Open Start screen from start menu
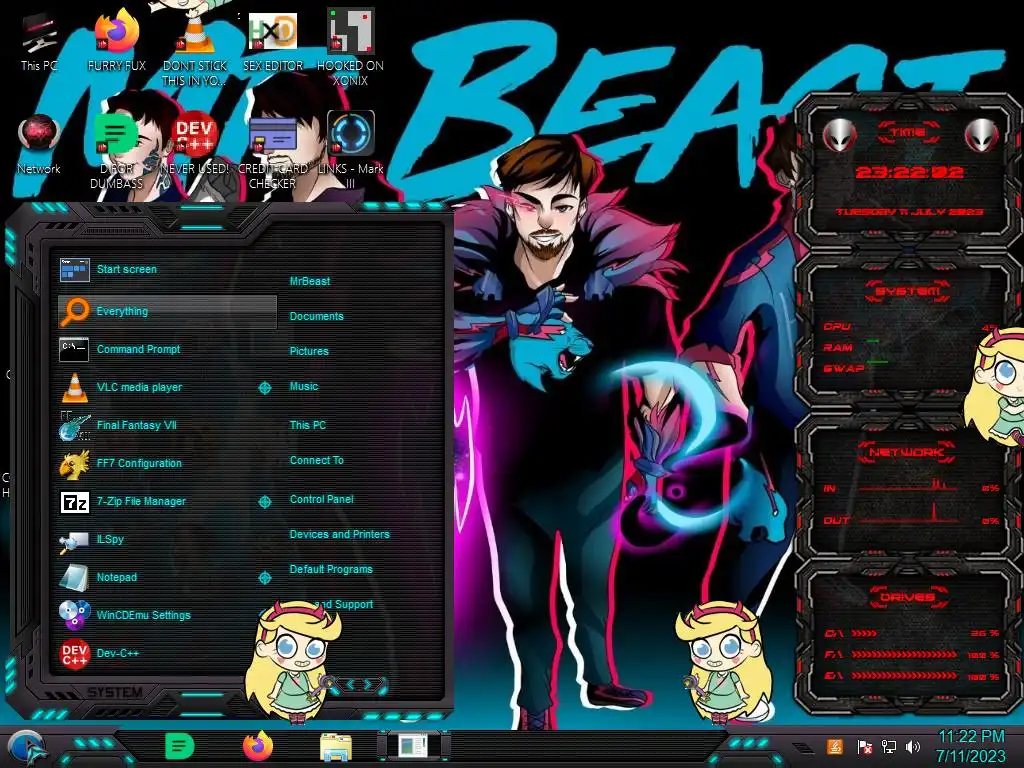The image size is (1024, 768). point(167,269)
